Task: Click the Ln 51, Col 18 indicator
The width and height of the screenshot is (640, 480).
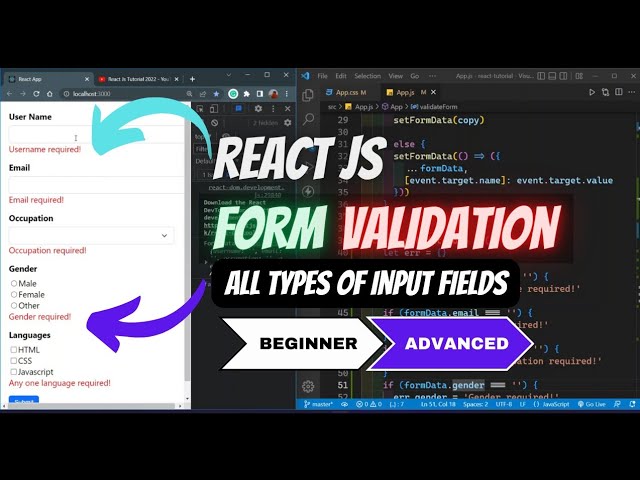Action: pos(438,404)
